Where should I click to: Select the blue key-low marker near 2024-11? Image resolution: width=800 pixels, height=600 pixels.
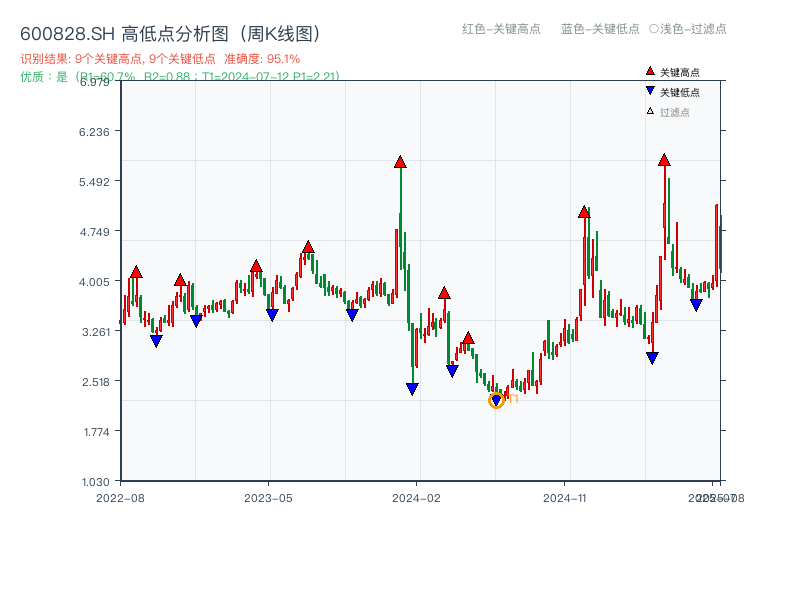[x=653, y=355]
